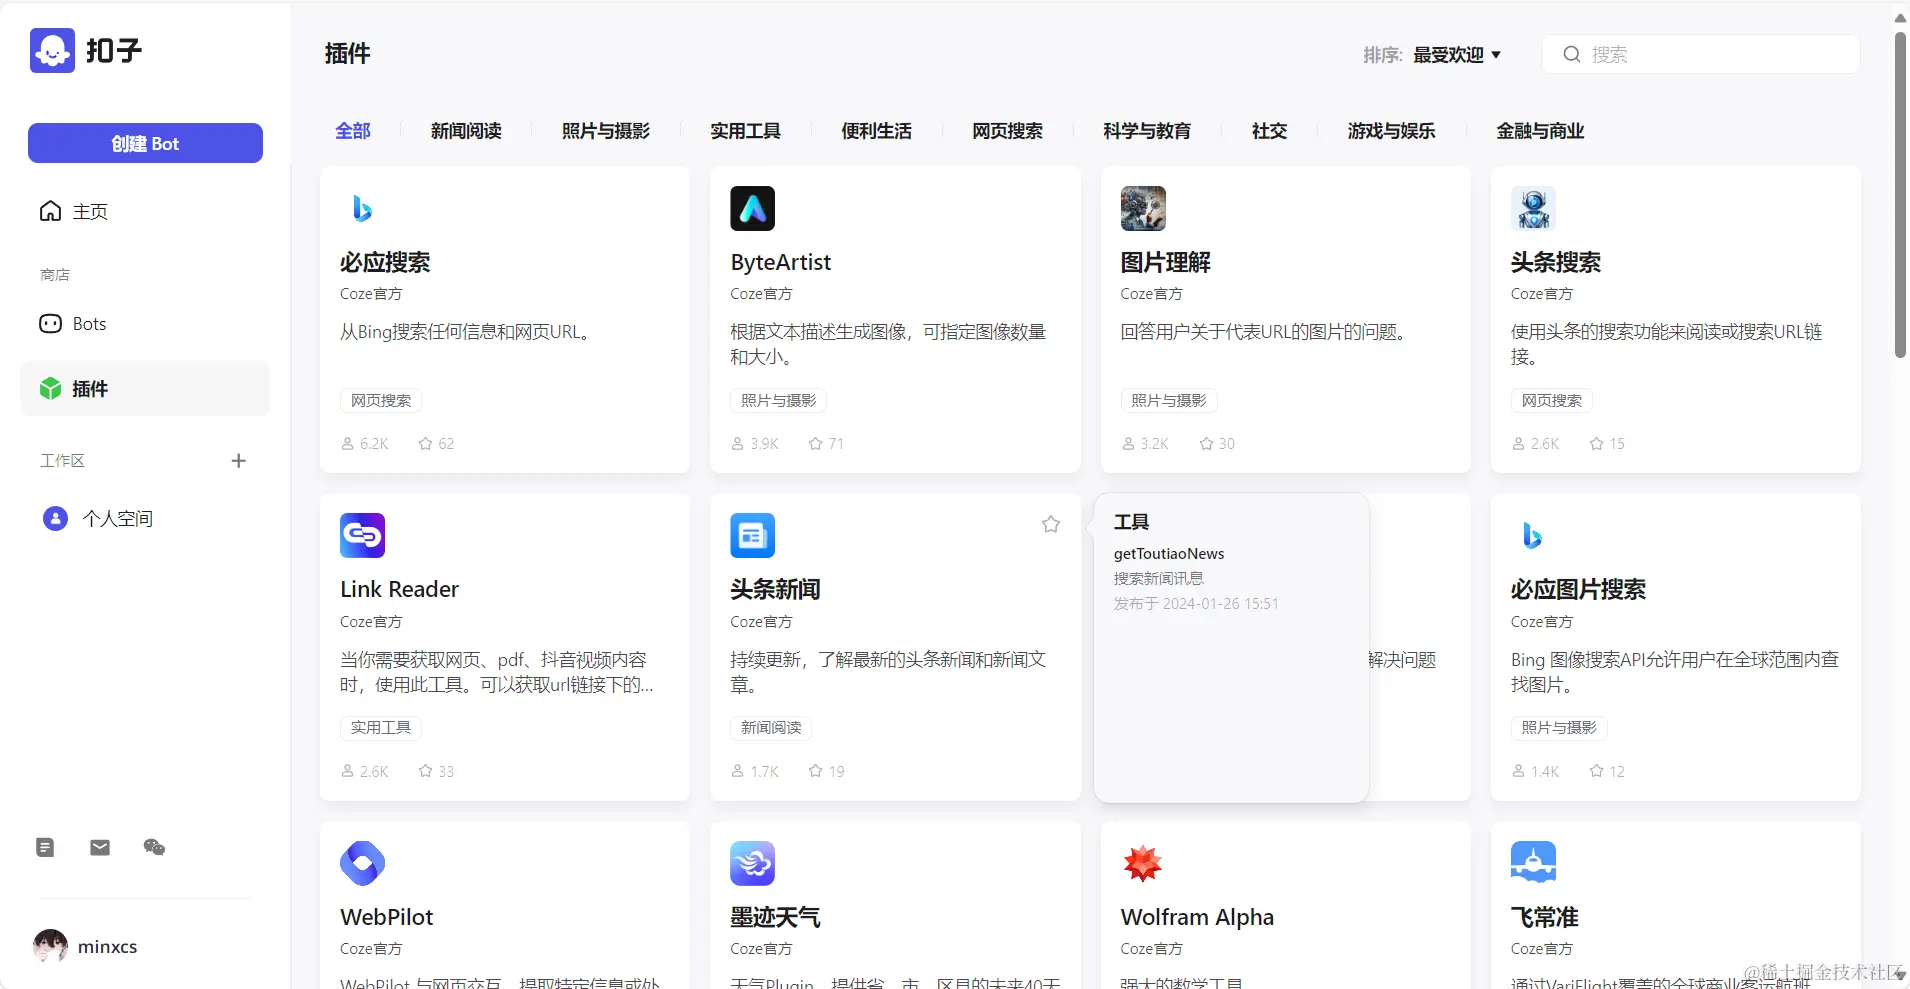Focus the 搜索 search input field
Screen dimensions: 1910x989
[x=1700, y=54]
